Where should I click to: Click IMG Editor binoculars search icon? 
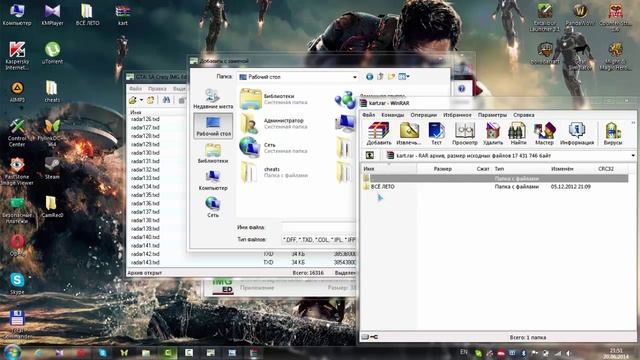click(166, 100)
